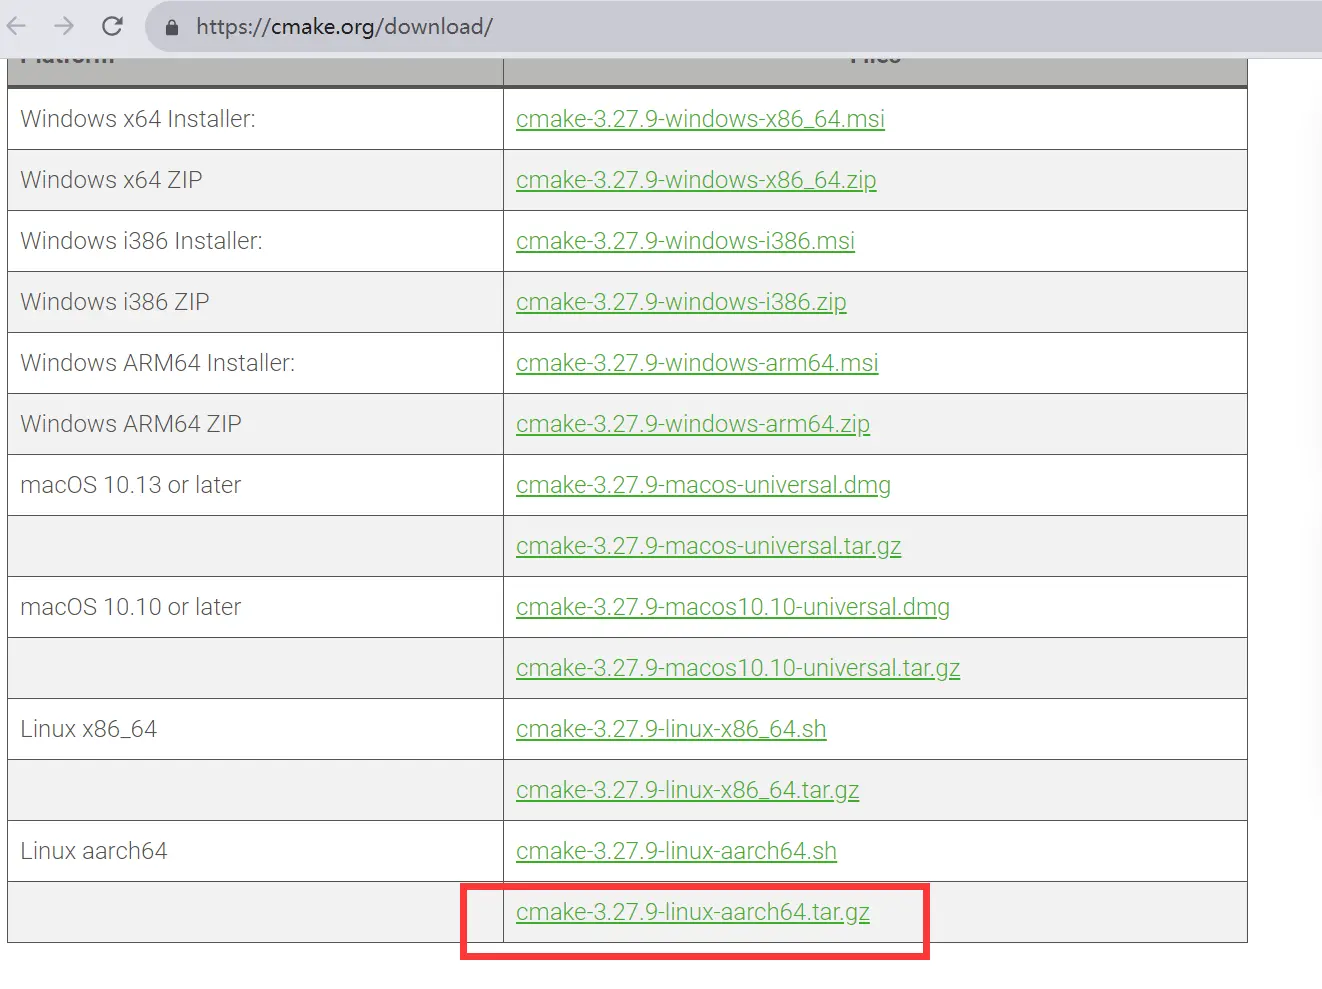Download cmake-3.27.9-windows-arm64.msi
1322x989 pixels.
(697, 363)
